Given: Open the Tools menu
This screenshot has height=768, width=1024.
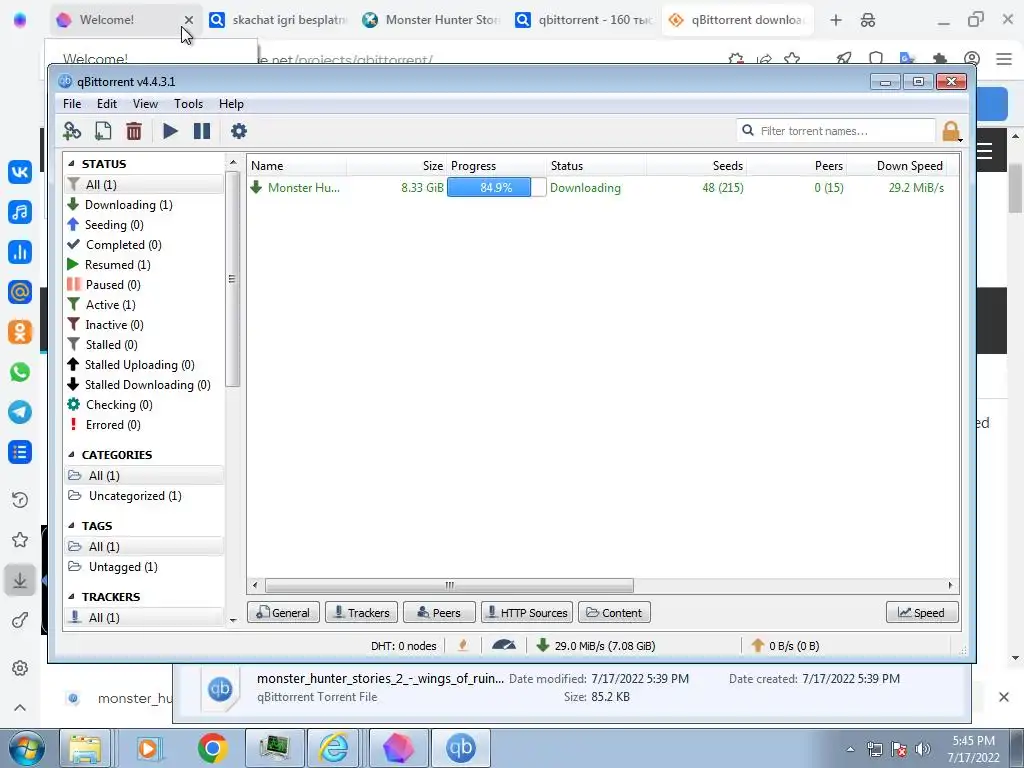Looking at the screenshot, I should [188, 104].
